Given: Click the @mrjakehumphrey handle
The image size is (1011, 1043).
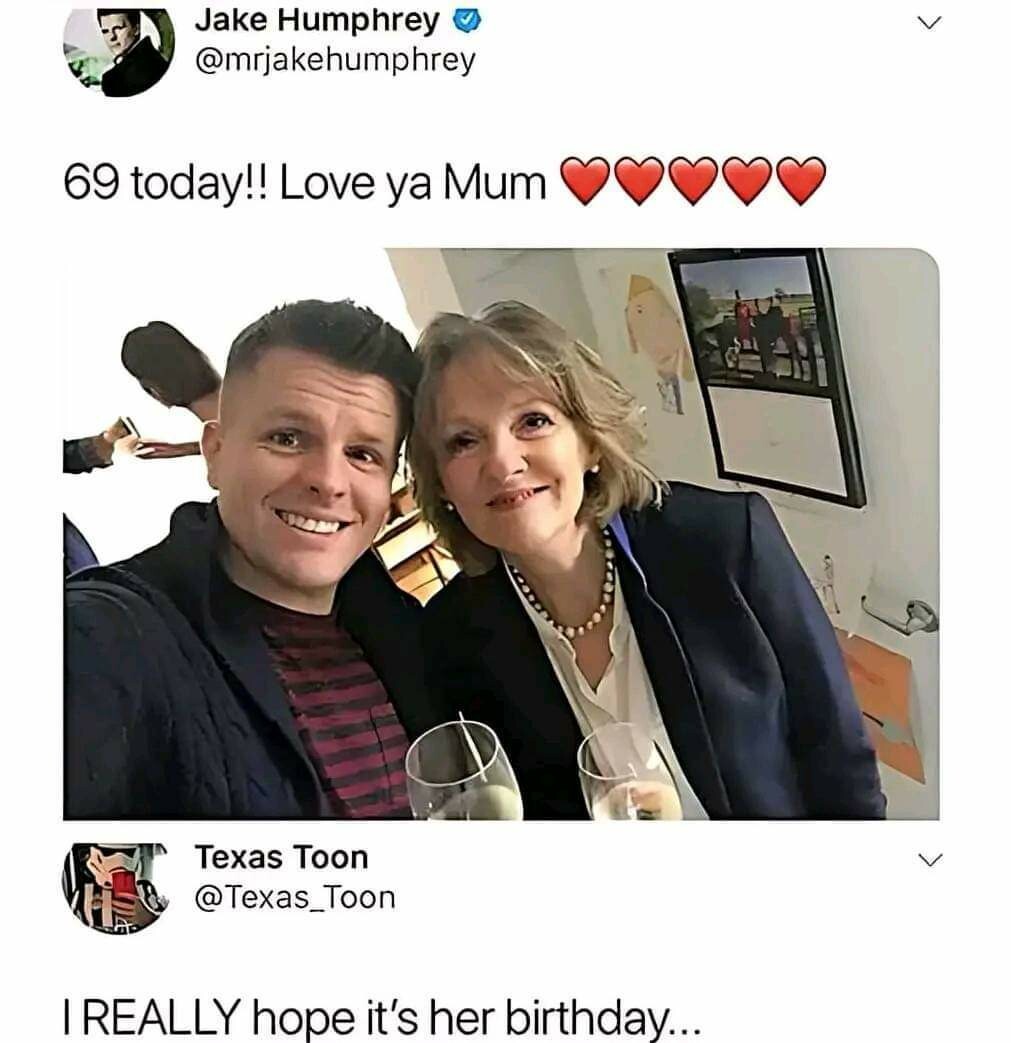Looking at the screenshot, I should click(x=335, y=61).
